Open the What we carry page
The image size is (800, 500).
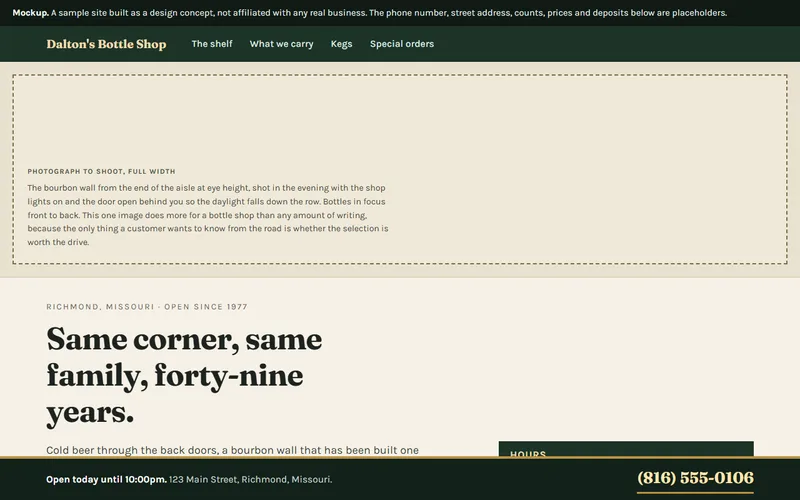pyautogui.click(x=281, y=44)
